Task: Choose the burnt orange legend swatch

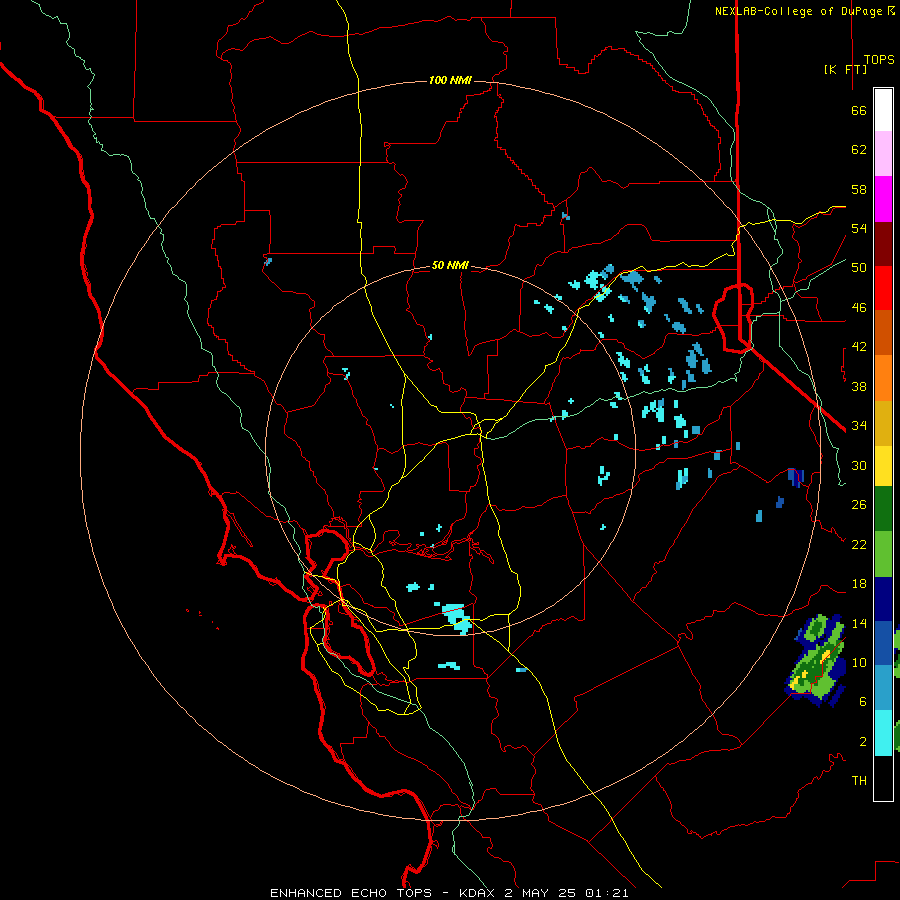Action: (x=883, y=332)
